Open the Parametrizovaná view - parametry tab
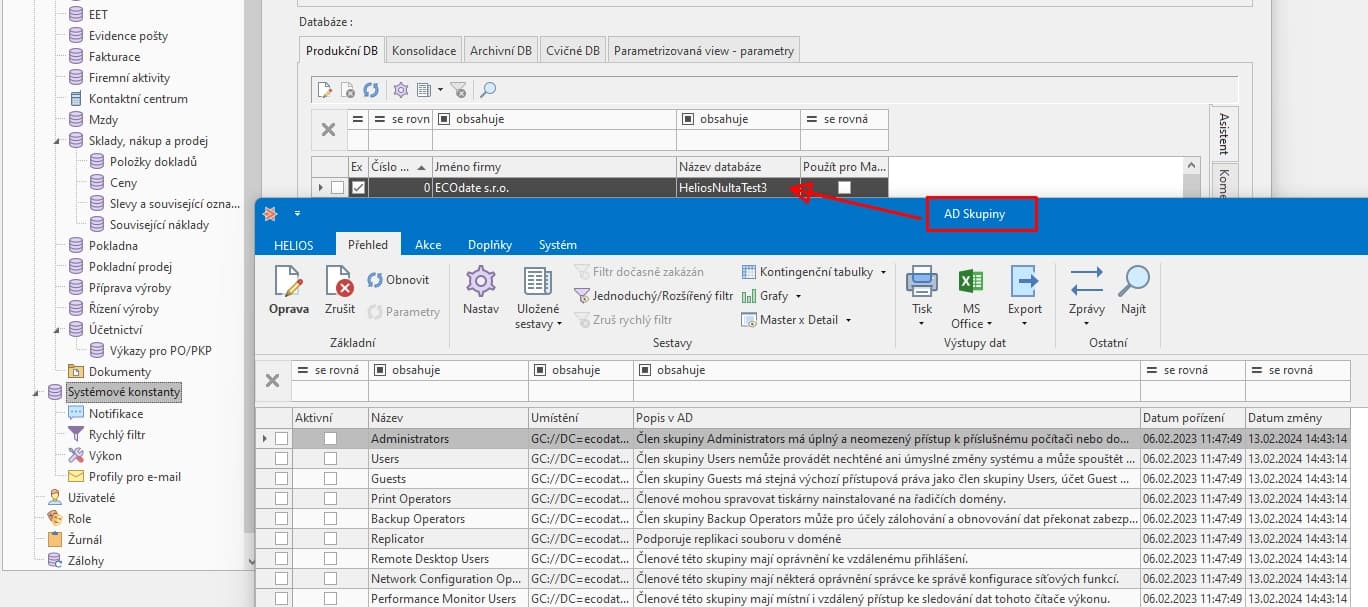Viewport: 1368px width, 607px height. click(x=703, y=50)
